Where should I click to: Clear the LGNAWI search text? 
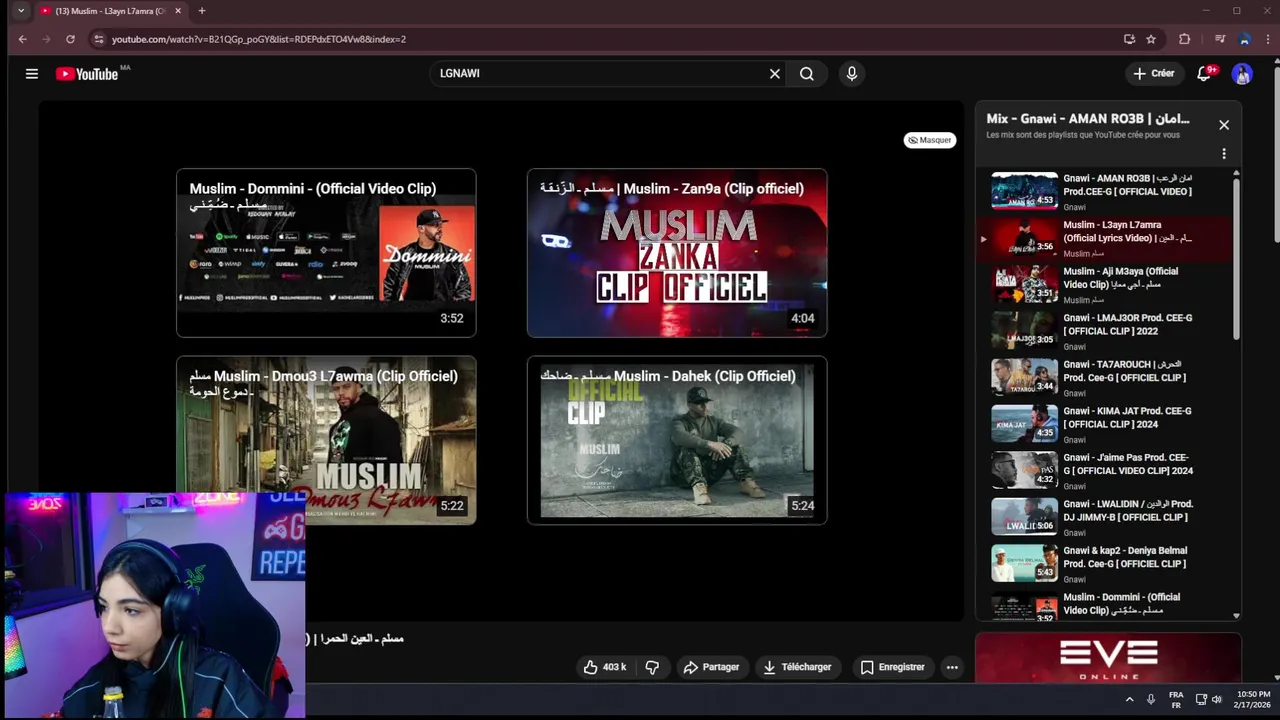[774, 73]
